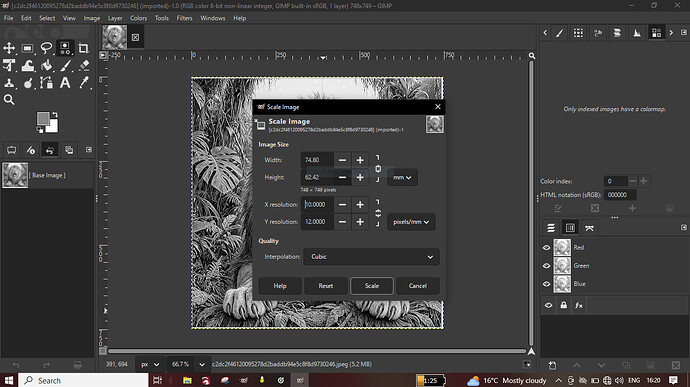The height and width of the screenshot is (387, 690).
Task: Select the Base Image entry in undo history
Action: pyautogui.click(x=47, y=175)
